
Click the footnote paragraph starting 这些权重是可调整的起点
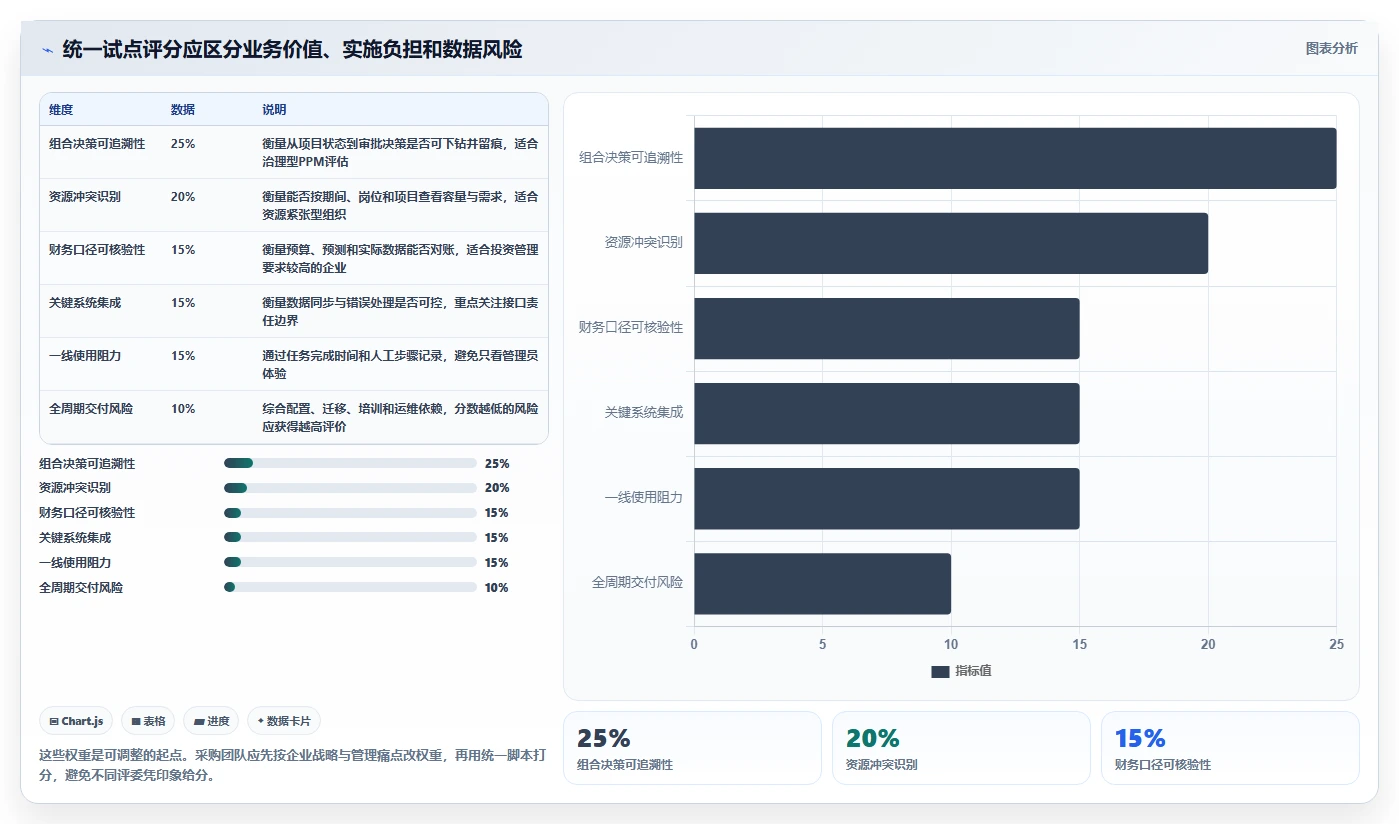click(292, 765)
